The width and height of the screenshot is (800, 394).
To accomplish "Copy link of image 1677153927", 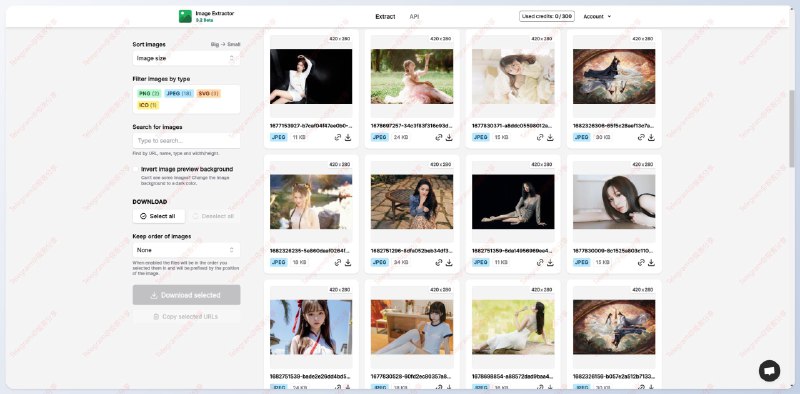I will click(338, 137).
